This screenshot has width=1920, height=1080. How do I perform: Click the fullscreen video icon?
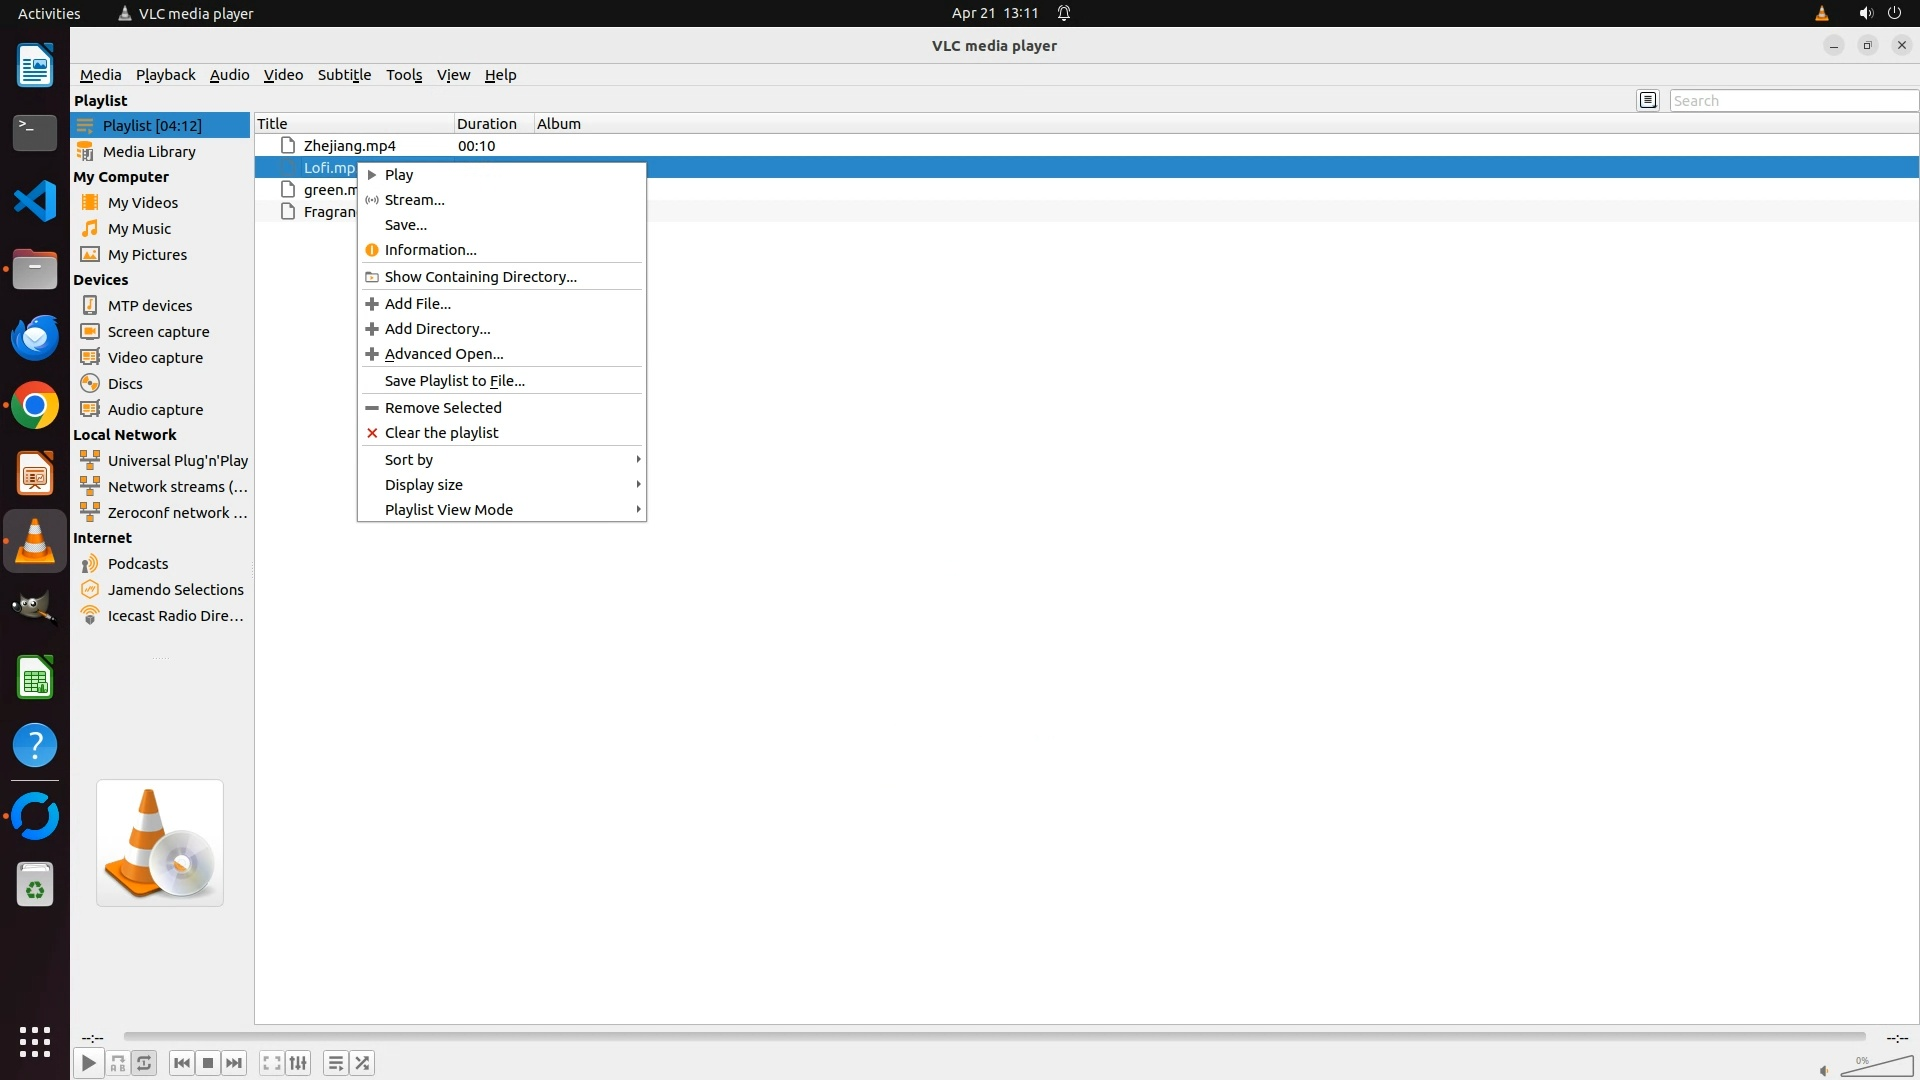271,1063
